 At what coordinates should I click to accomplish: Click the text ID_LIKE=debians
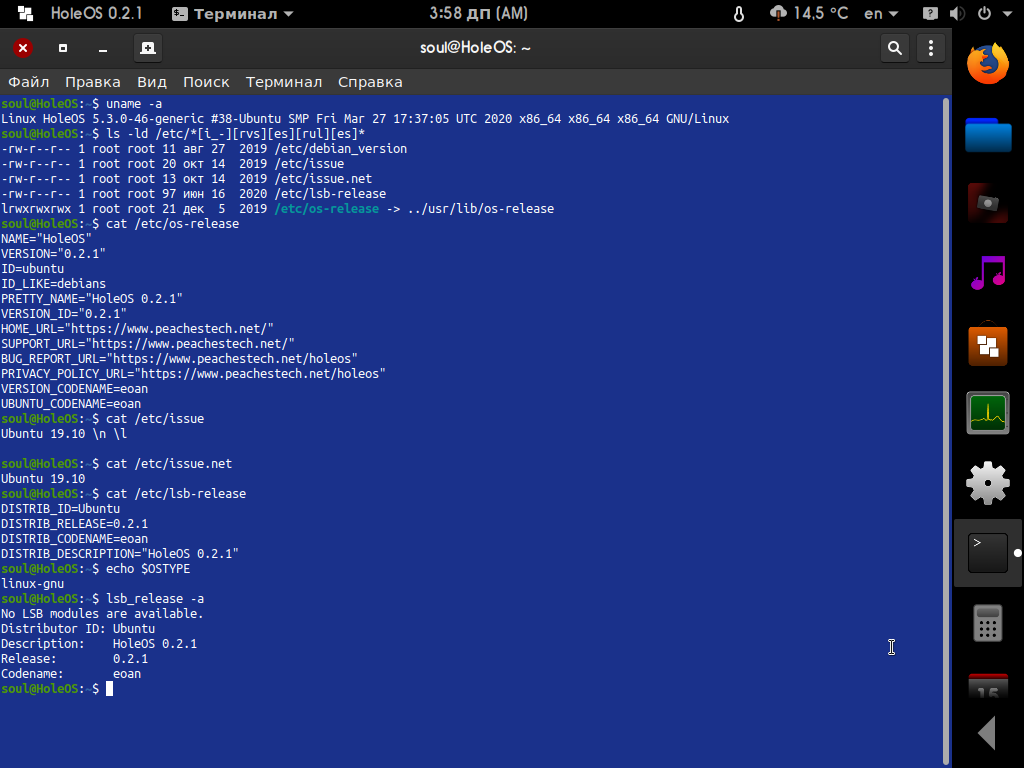54,284
